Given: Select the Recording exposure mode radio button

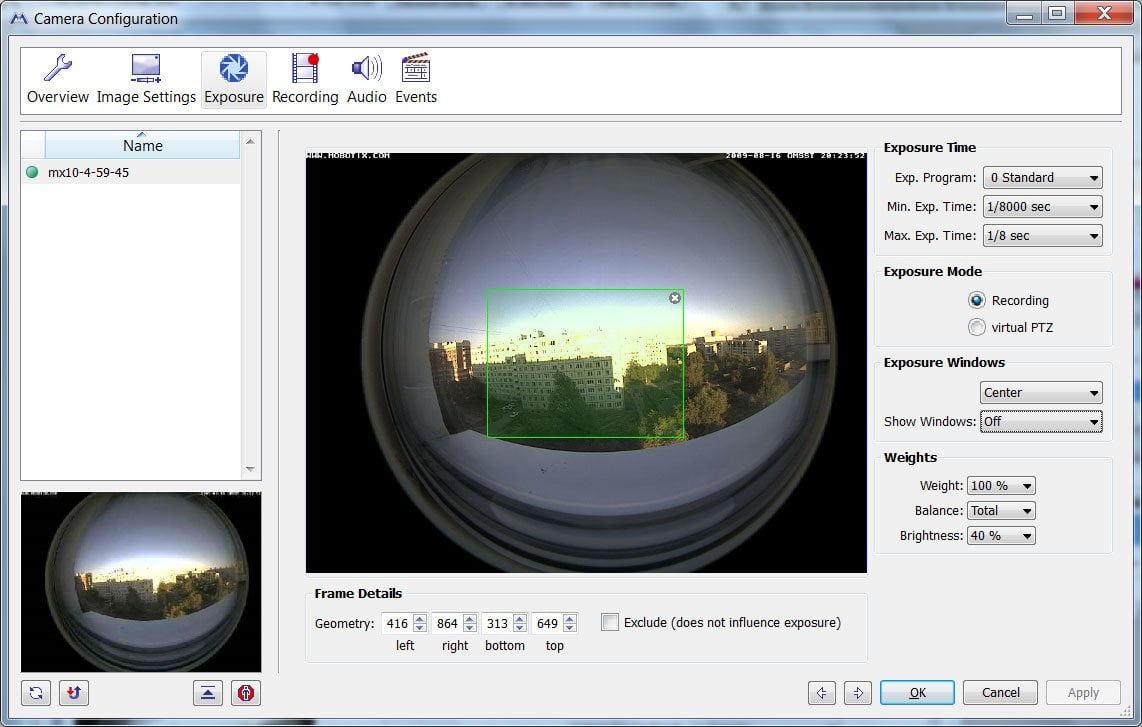Looking at the screenshot, I should pos(977,300).
